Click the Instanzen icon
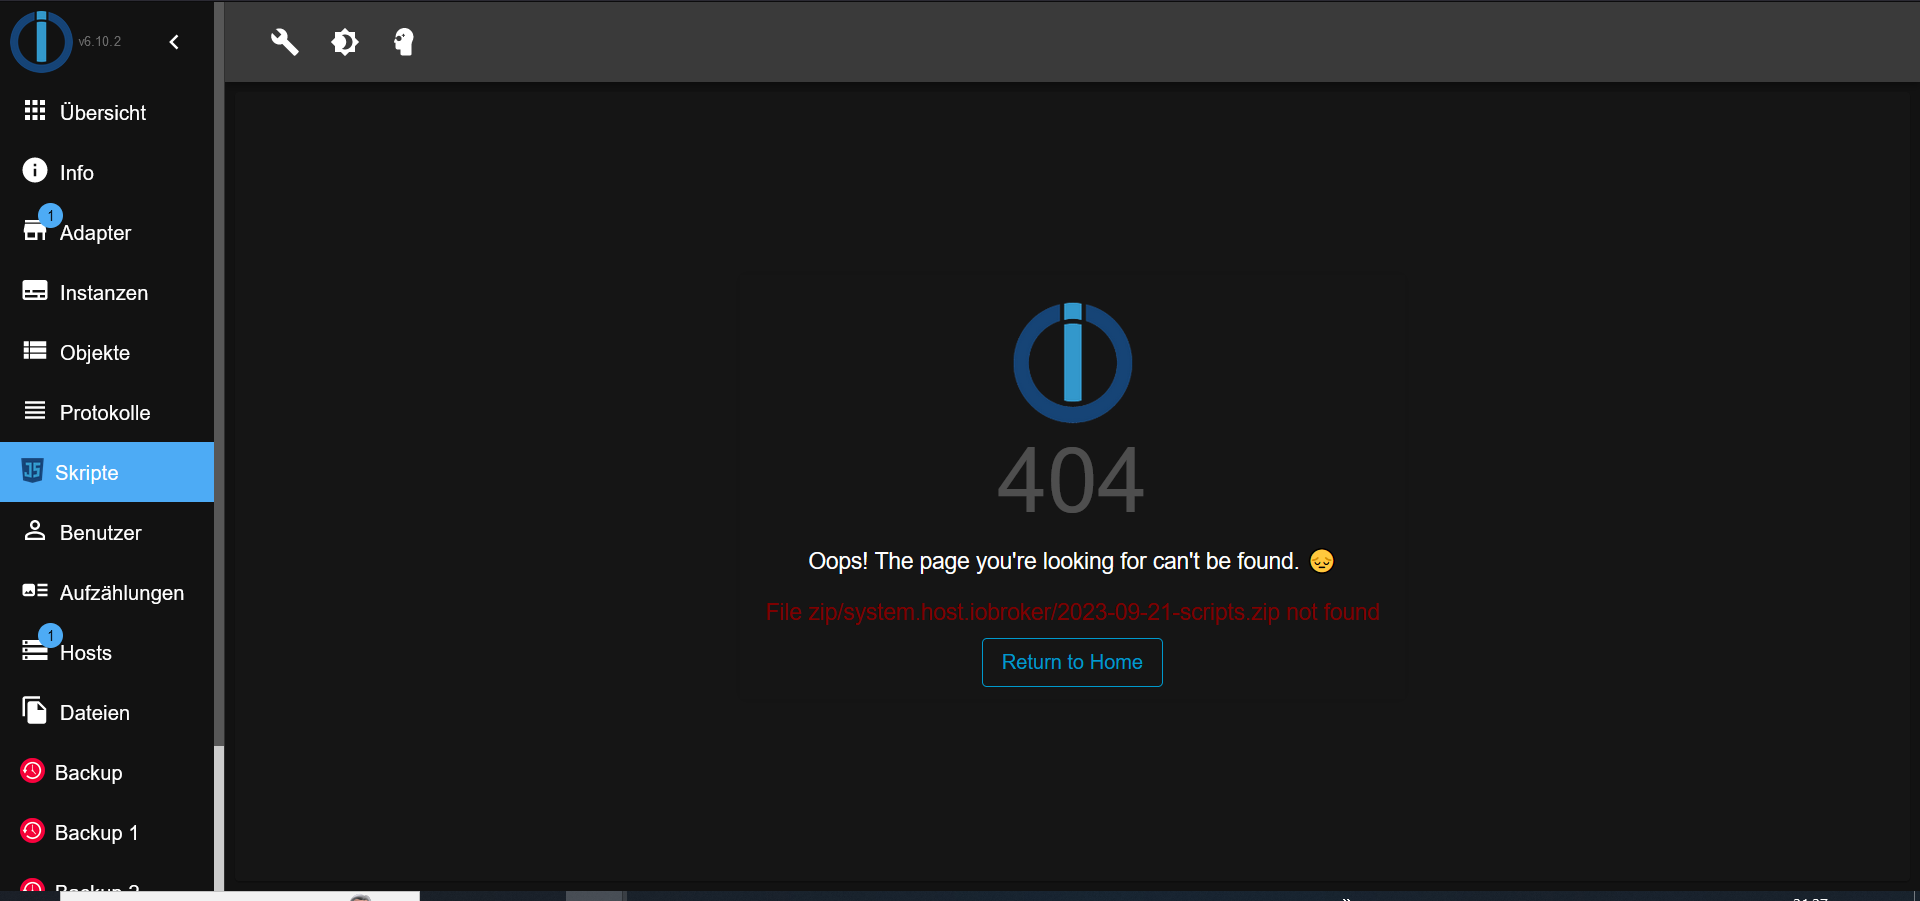1920x901 pixels. pos(35,291)
